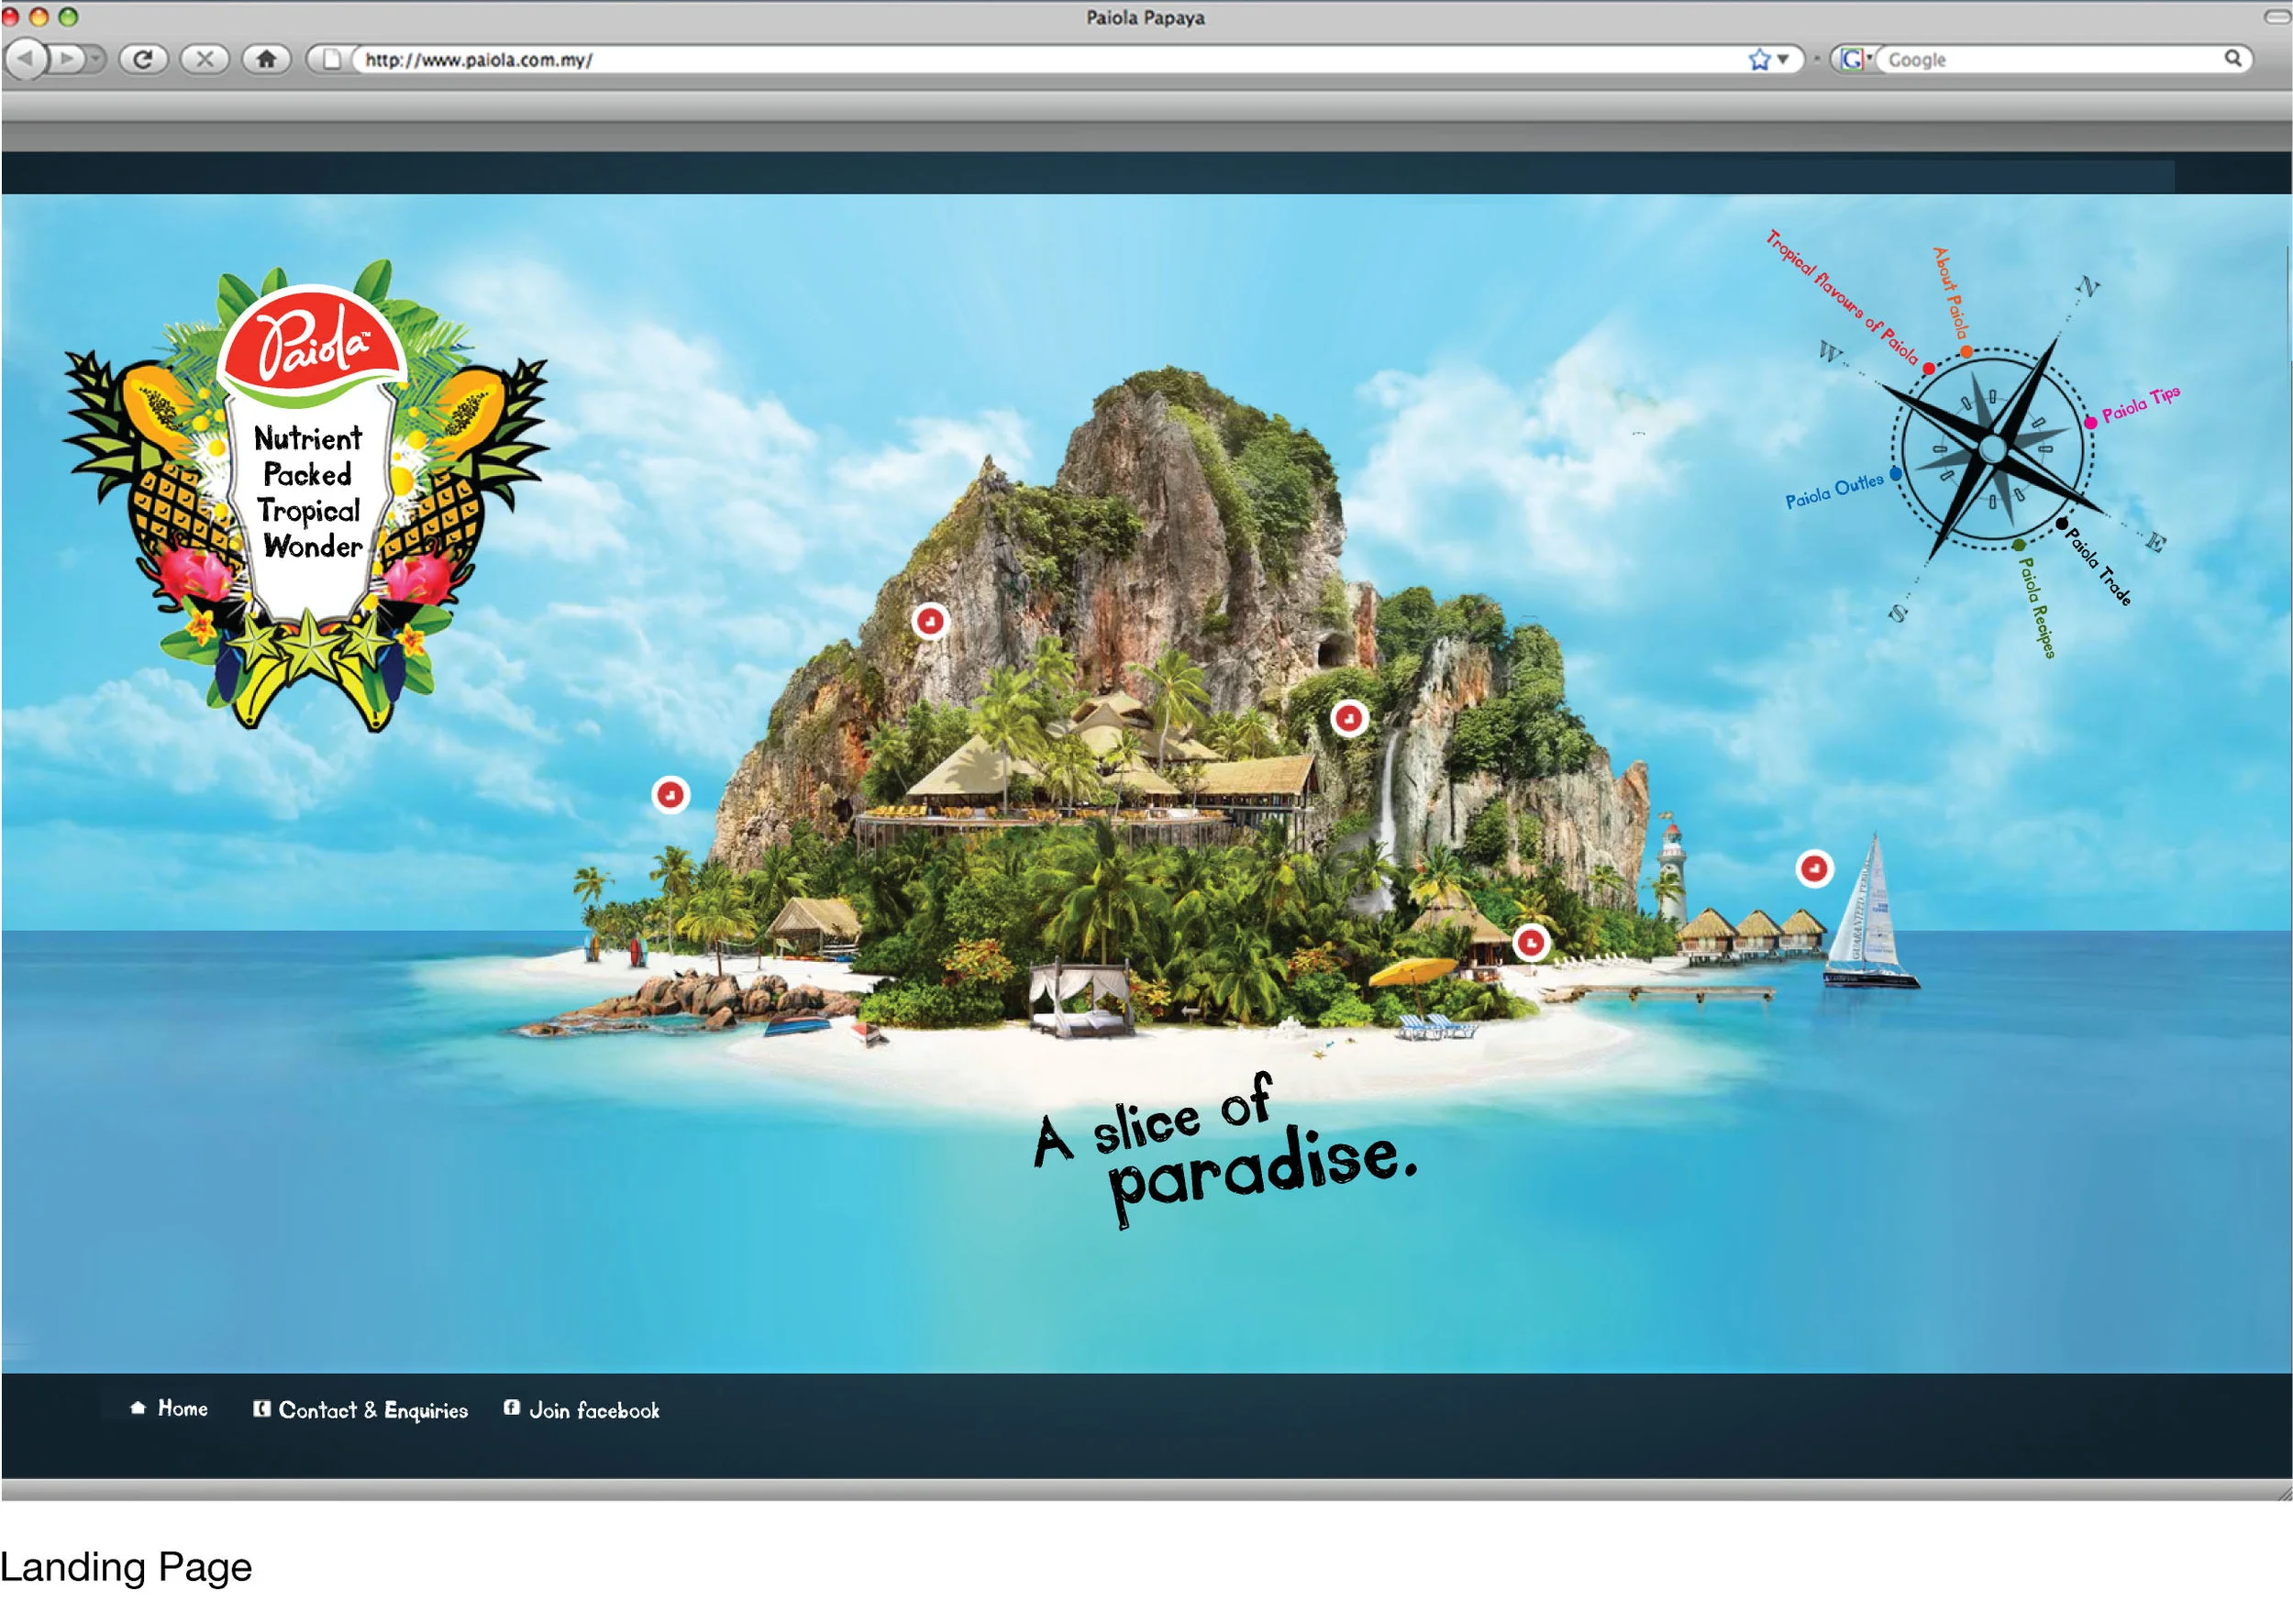Viewport: 2293px width, 1624px height.
Task: Click the red hotspot by the yellow umbrella
Action: pyautogui.click(x=1530, y=942)
